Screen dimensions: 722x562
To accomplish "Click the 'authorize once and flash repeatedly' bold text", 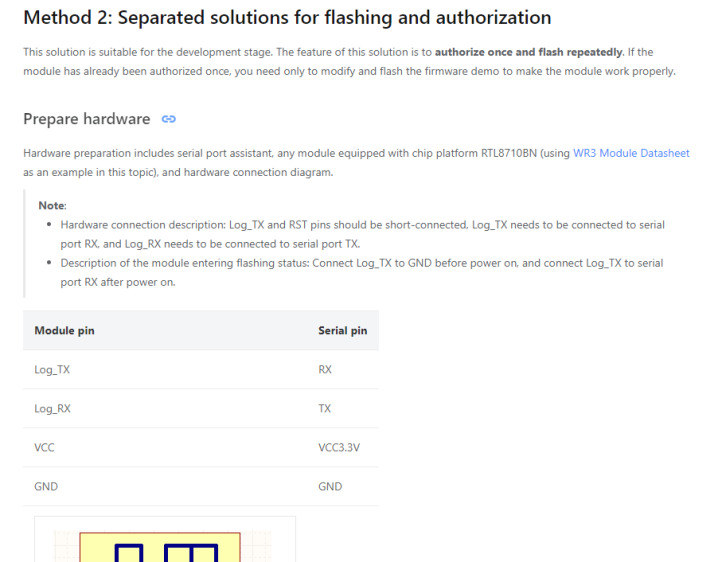I will (x=529, y=52).
